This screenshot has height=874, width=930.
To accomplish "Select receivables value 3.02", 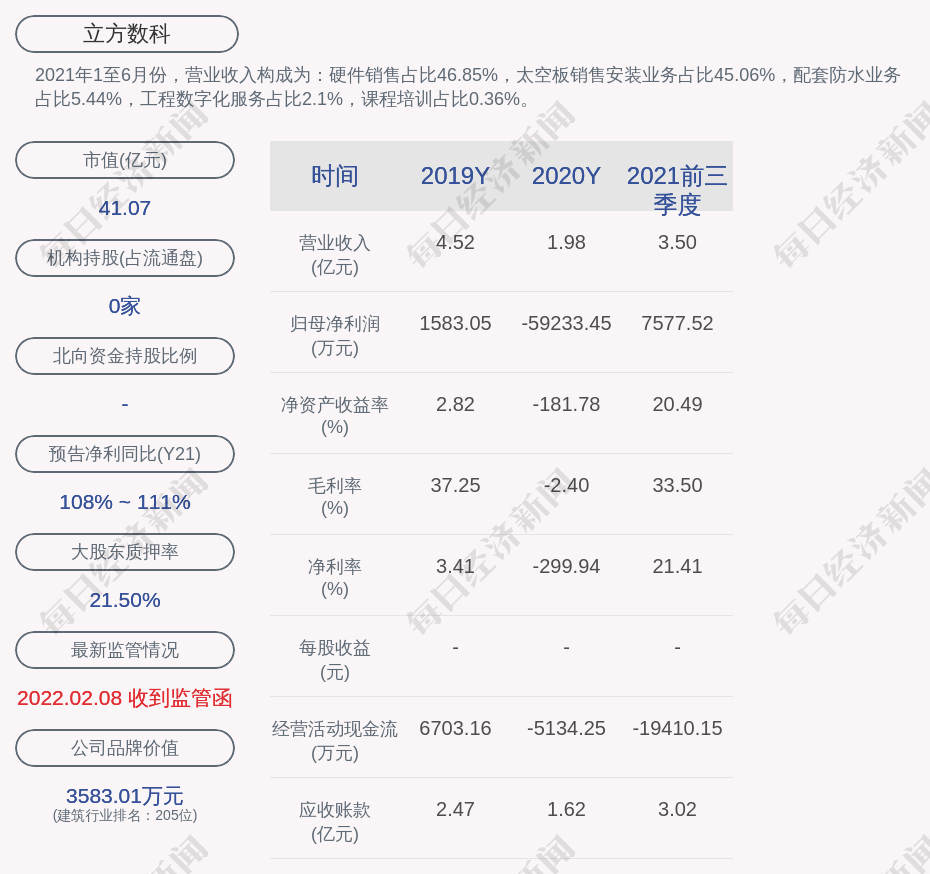I will [677, 810].
